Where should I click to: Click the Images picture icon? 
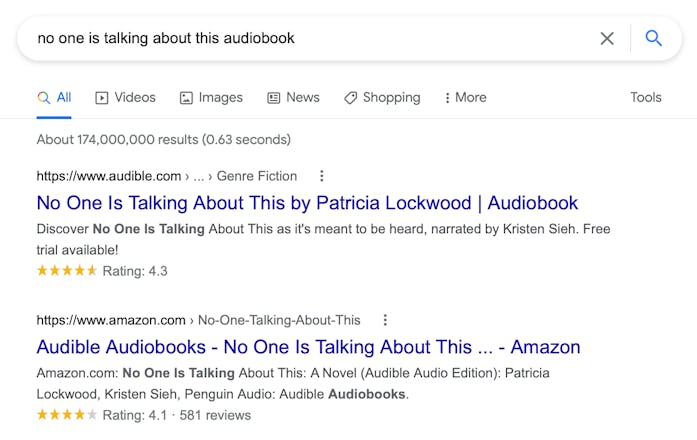click(x=186, y=98)
